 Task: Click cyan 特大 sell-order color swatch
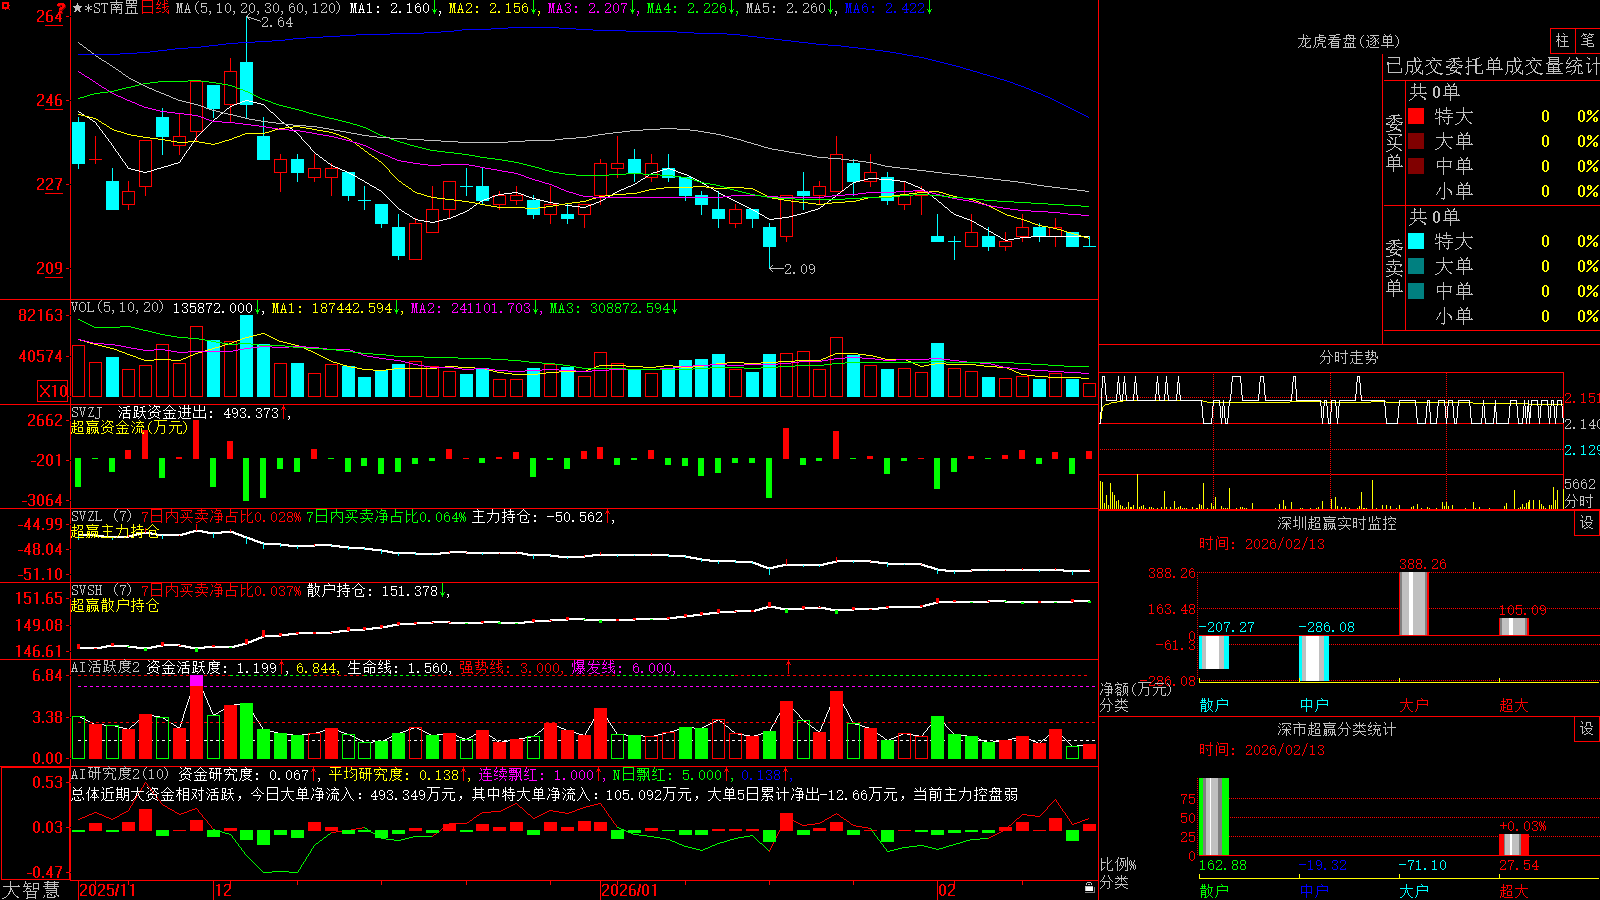click(x=1416, y=241)
